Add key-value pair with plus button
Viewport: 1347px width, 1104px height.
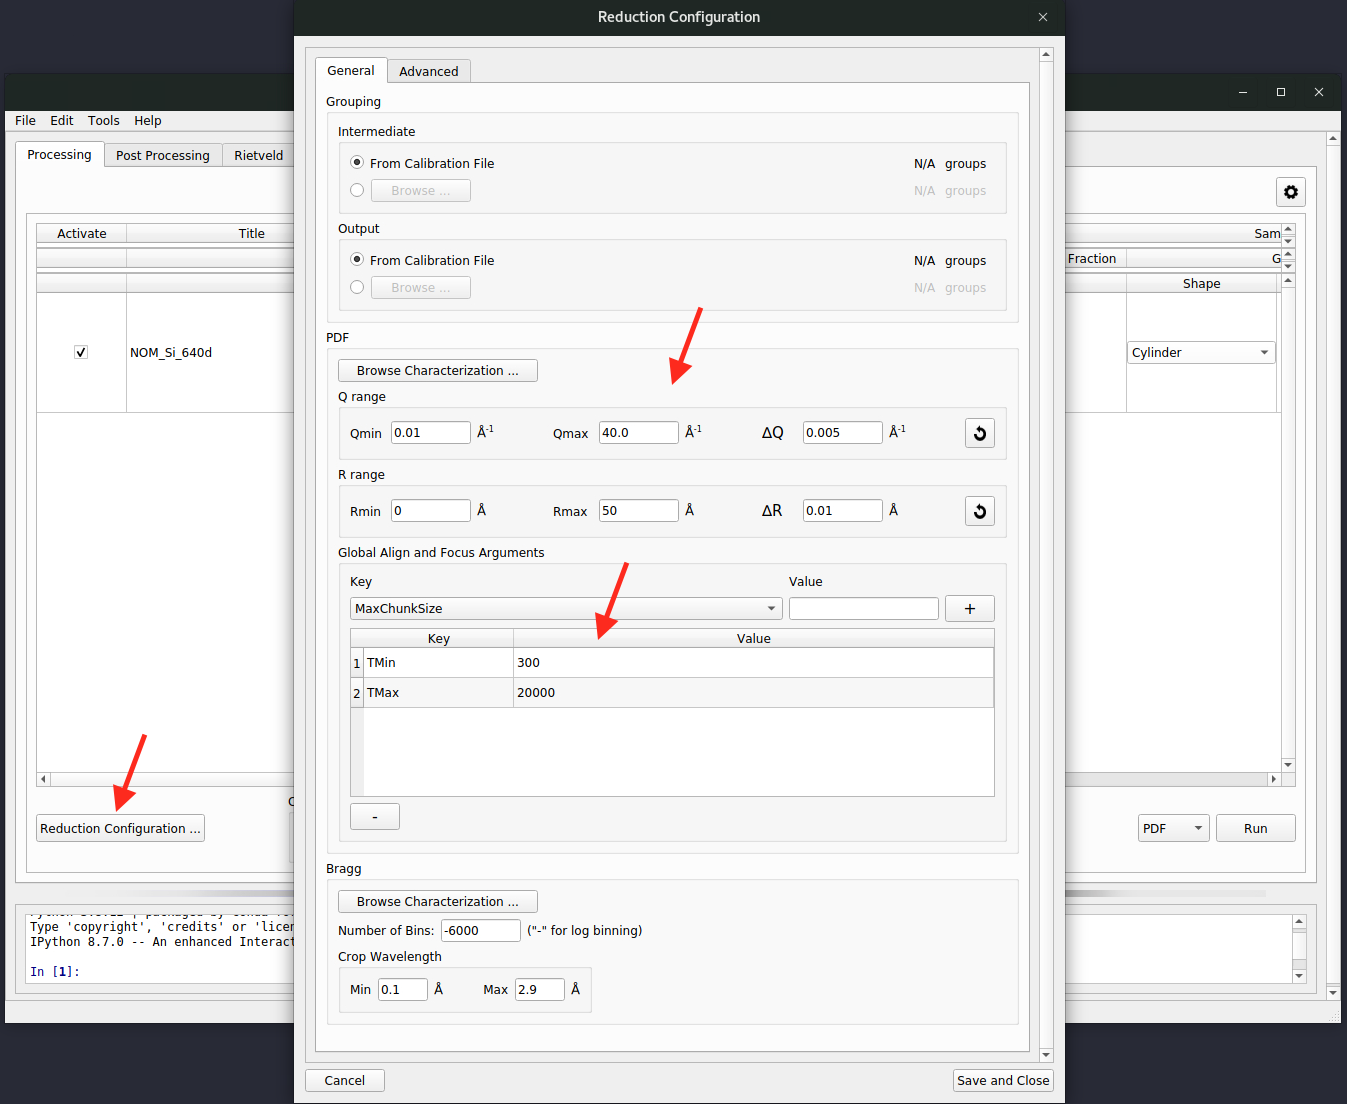pyautogui.click(x=969, y=608)
